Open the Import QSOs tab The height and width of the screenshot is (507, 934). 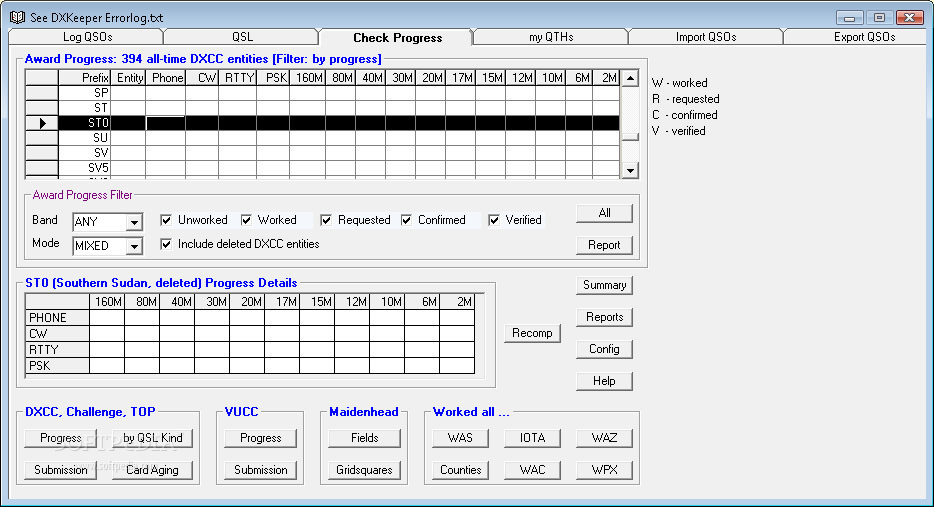tap(706, 37)
